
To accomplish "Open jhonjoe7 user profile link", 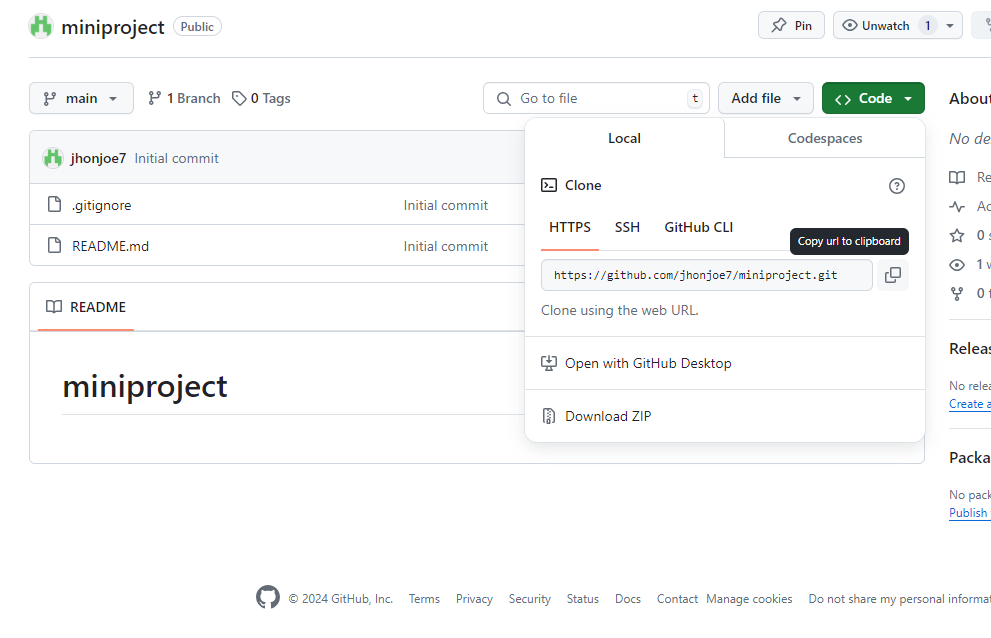I will (98, 158).
